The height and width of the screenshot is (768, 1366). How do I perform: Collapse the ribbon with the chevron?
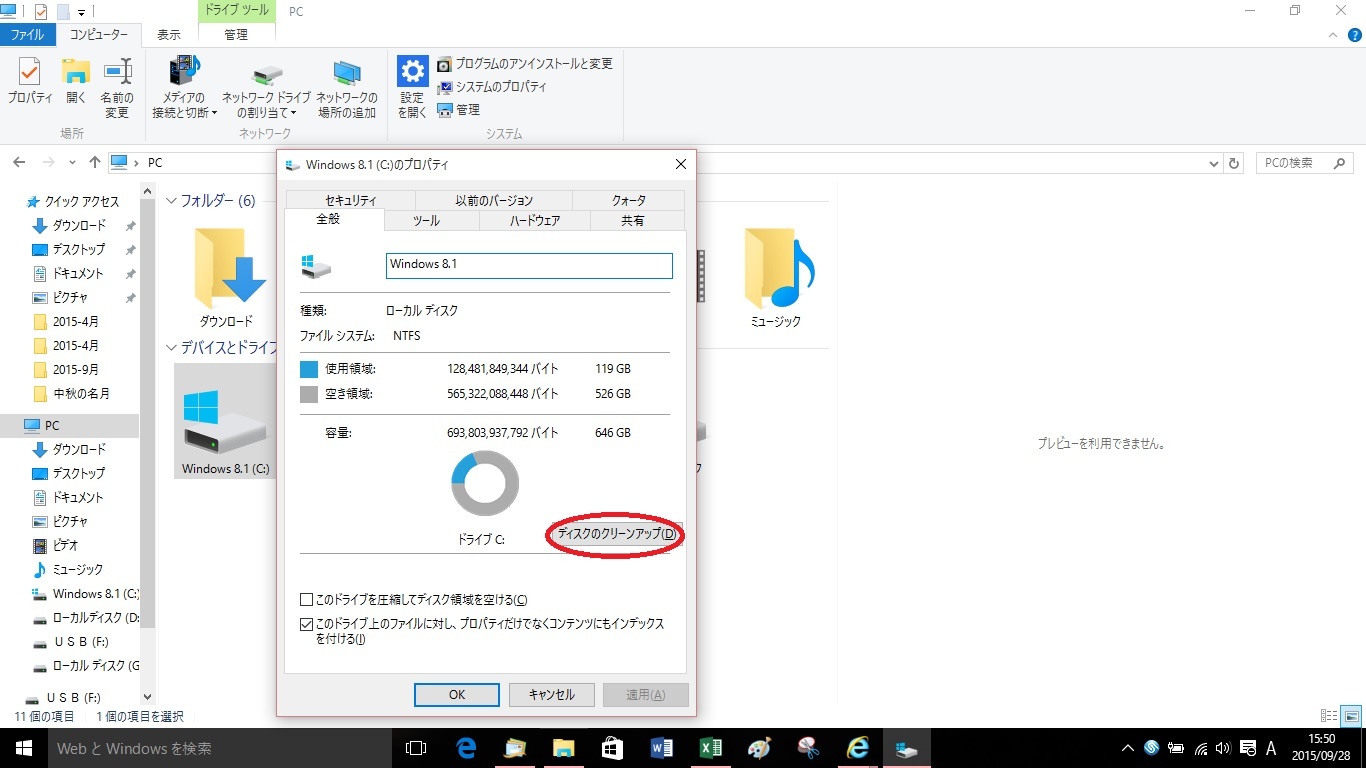(1331, 35)
